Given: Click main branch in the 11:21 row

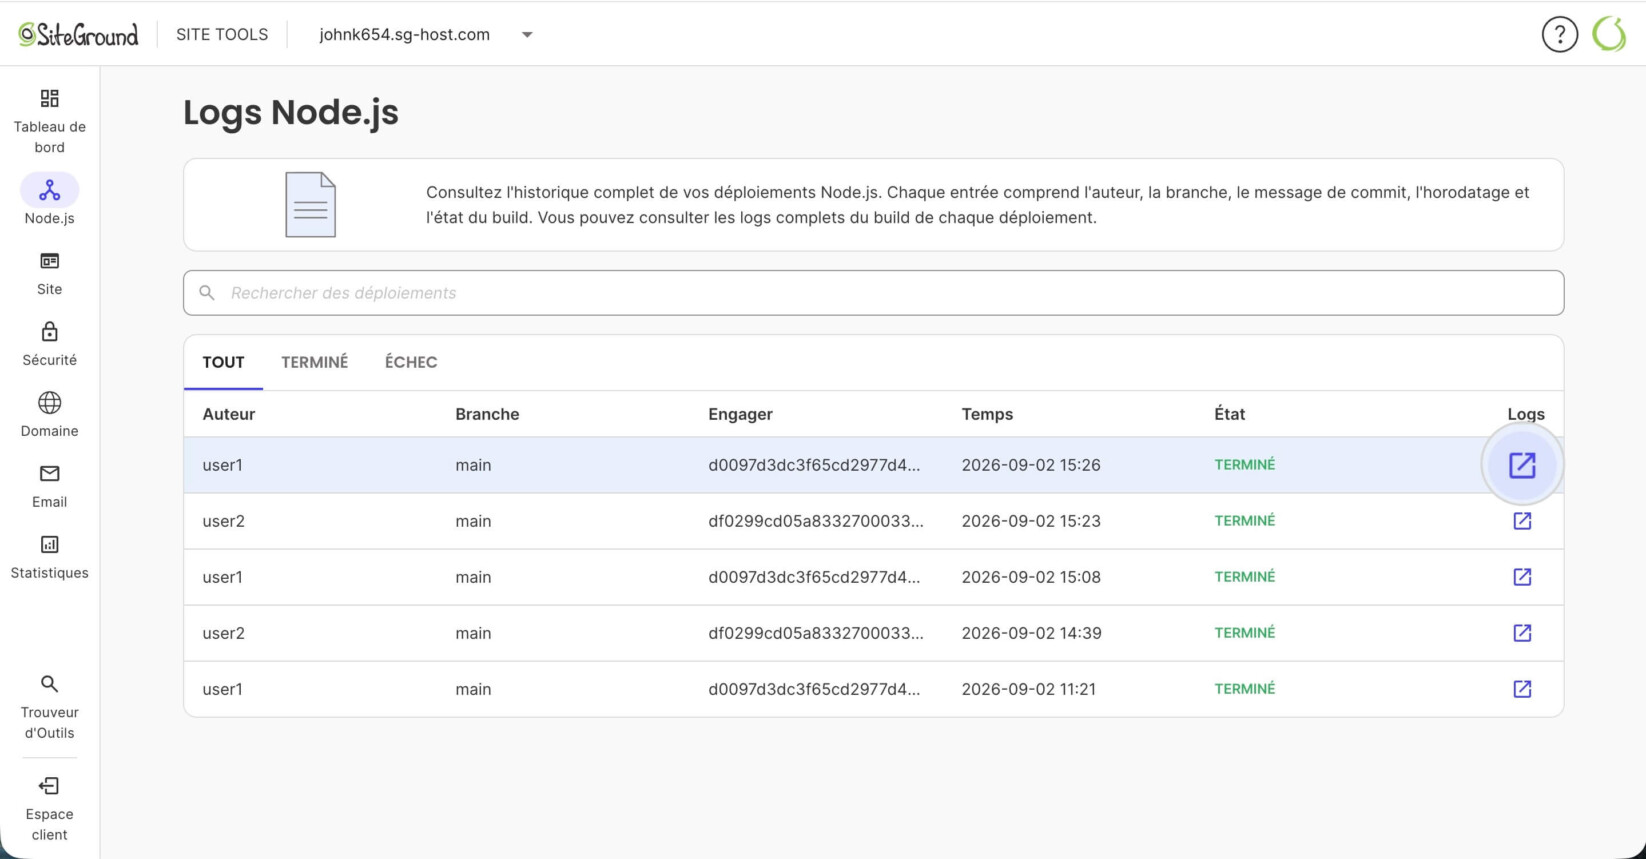Looking at the screenshot, I should click(473, 689).
